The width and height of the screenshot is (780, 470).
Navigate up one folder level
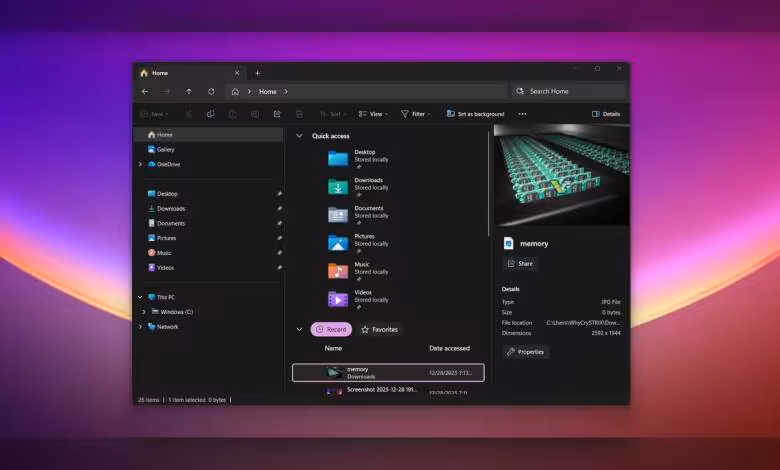click(189, 92)
